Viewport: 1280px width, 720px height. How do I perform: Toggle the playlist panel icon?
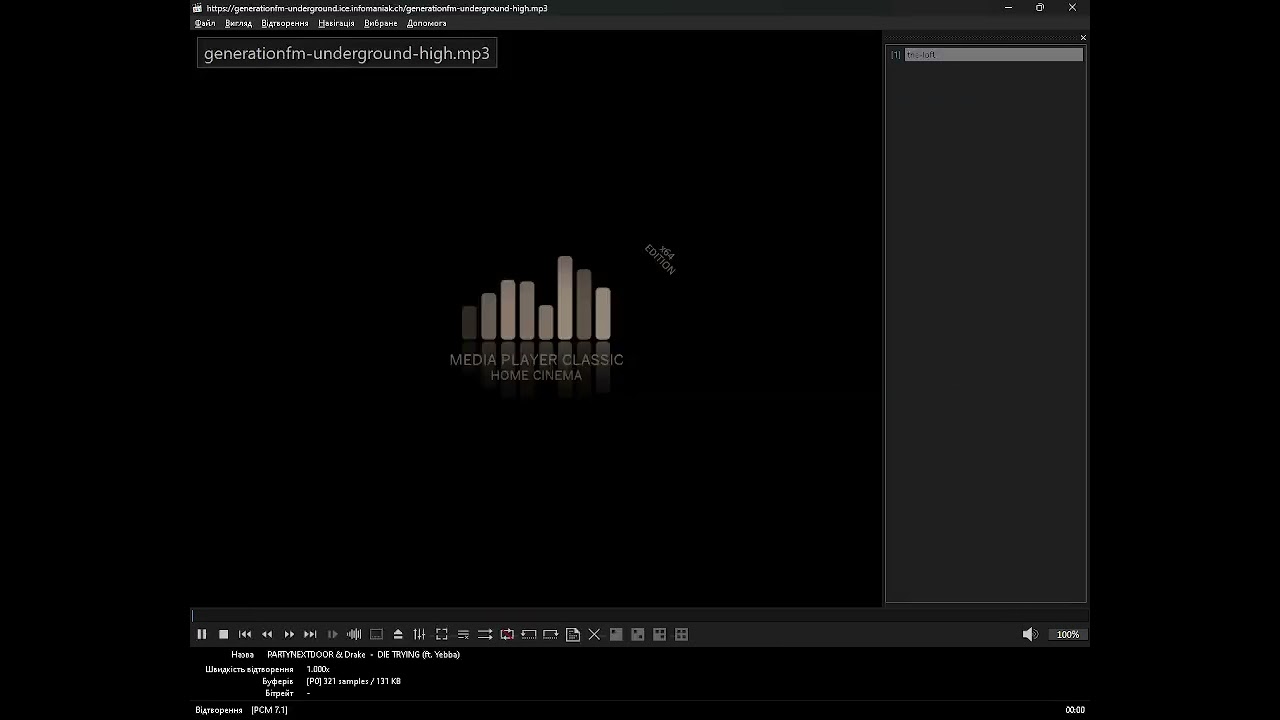[463, 634]
